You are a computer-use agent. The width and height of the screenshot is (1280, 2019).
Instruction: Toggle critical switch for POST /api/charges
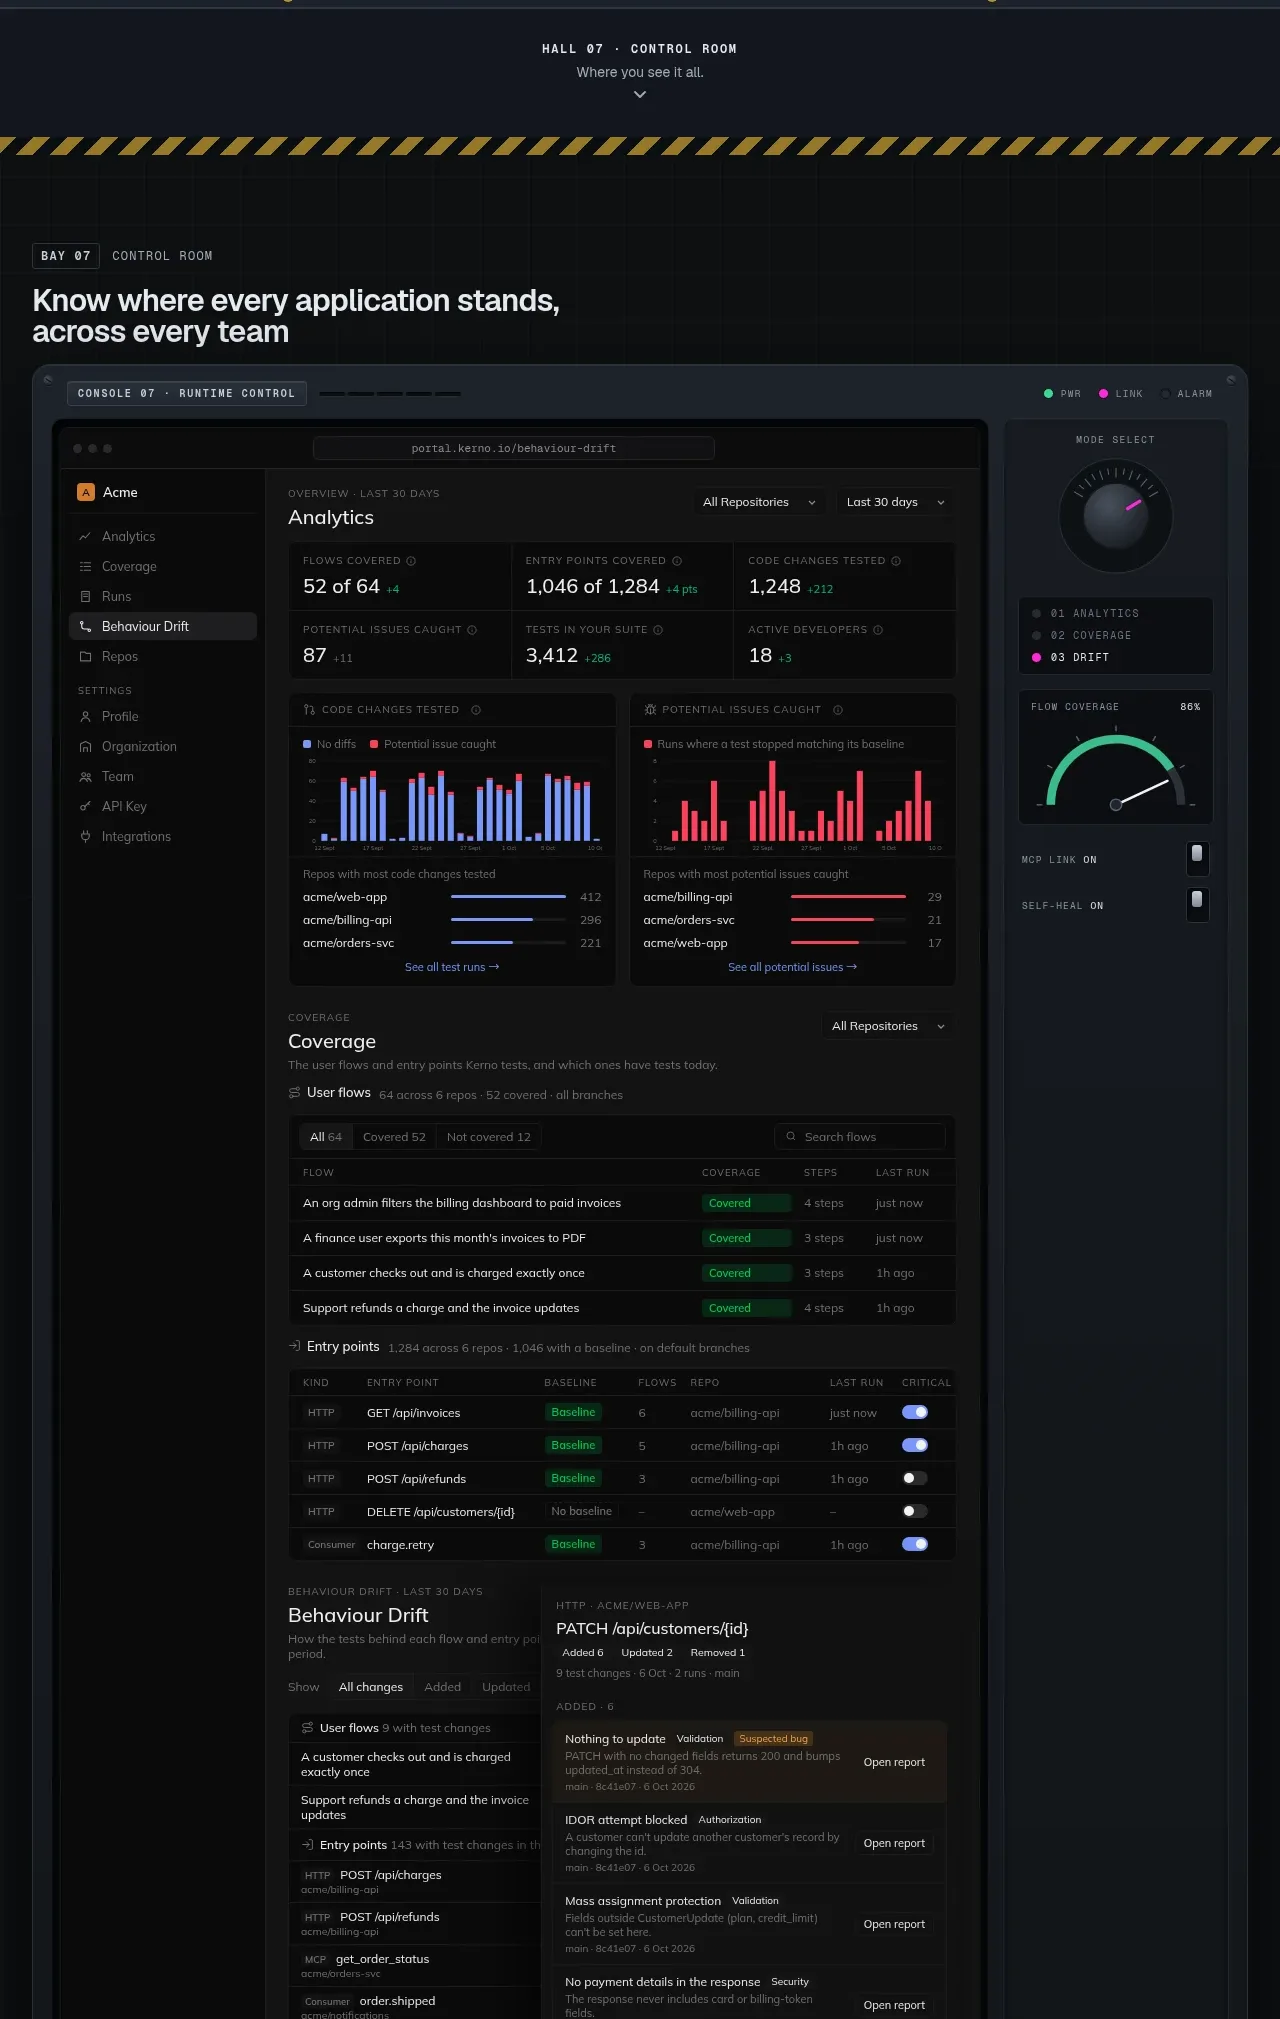[x=915, y=1446]
